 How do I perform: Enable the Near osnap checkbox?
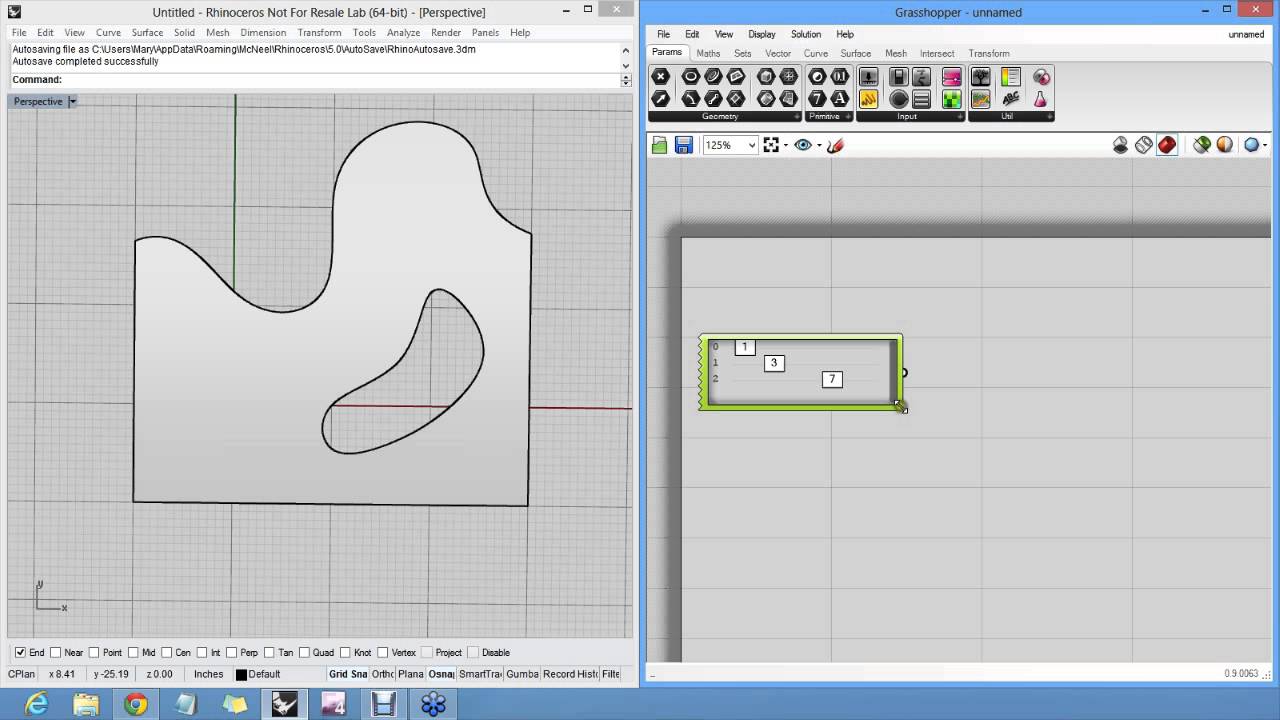pos(56,653)
